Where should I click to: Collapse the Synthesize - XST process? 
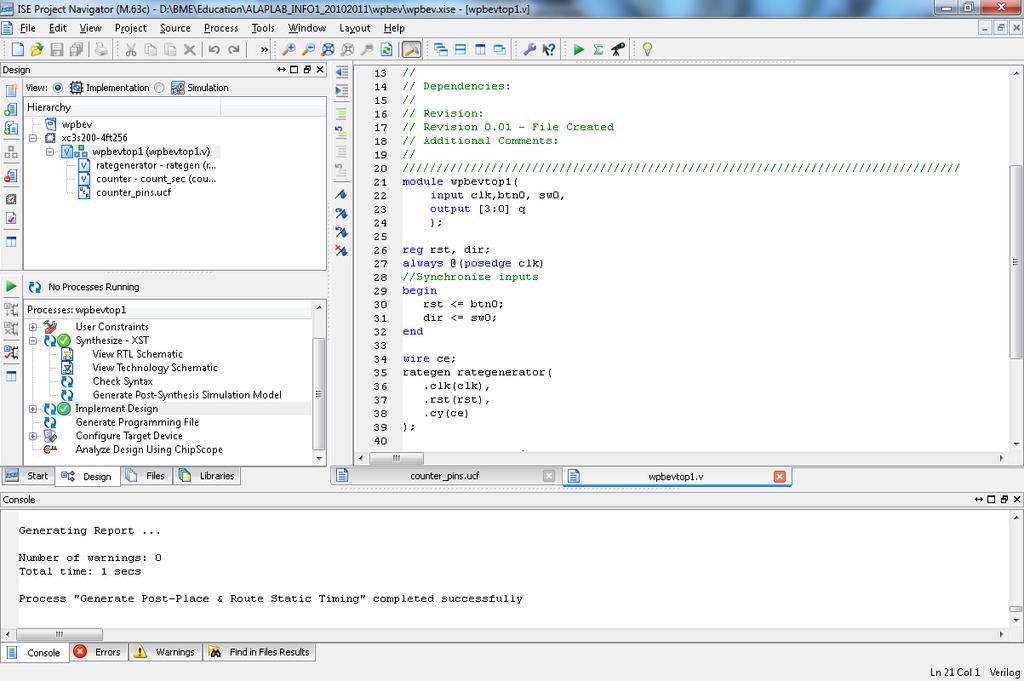tap(33, 341)
